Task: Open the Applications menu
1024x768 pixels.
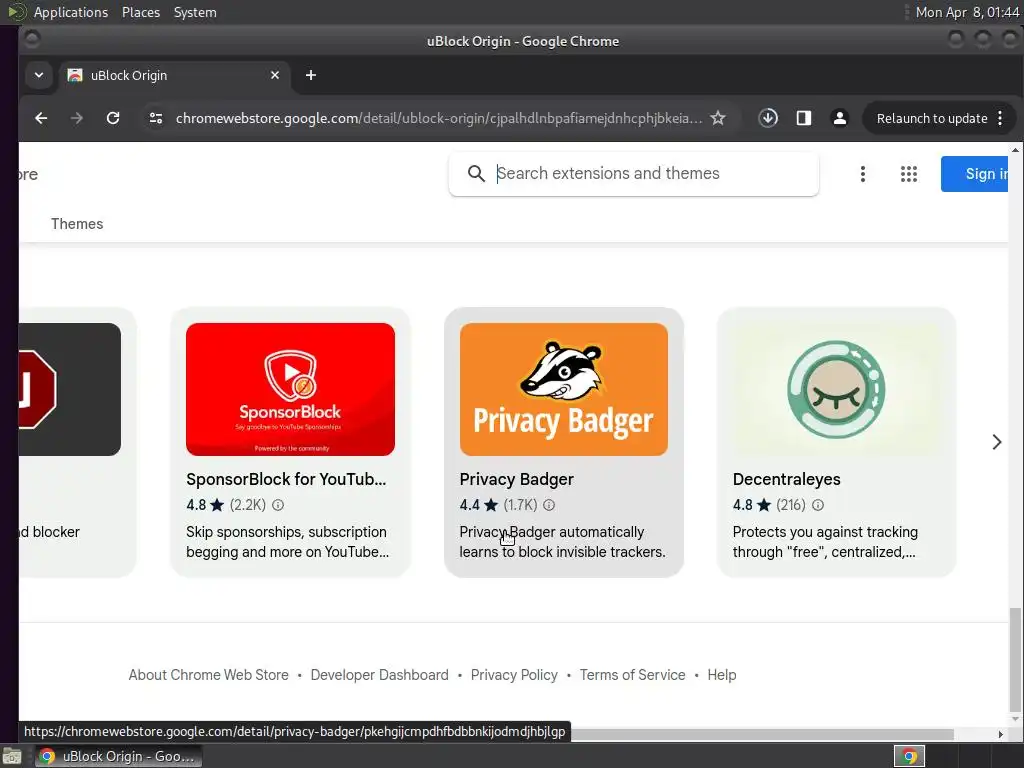Action: pyautogui.click(x=71, y=12)
